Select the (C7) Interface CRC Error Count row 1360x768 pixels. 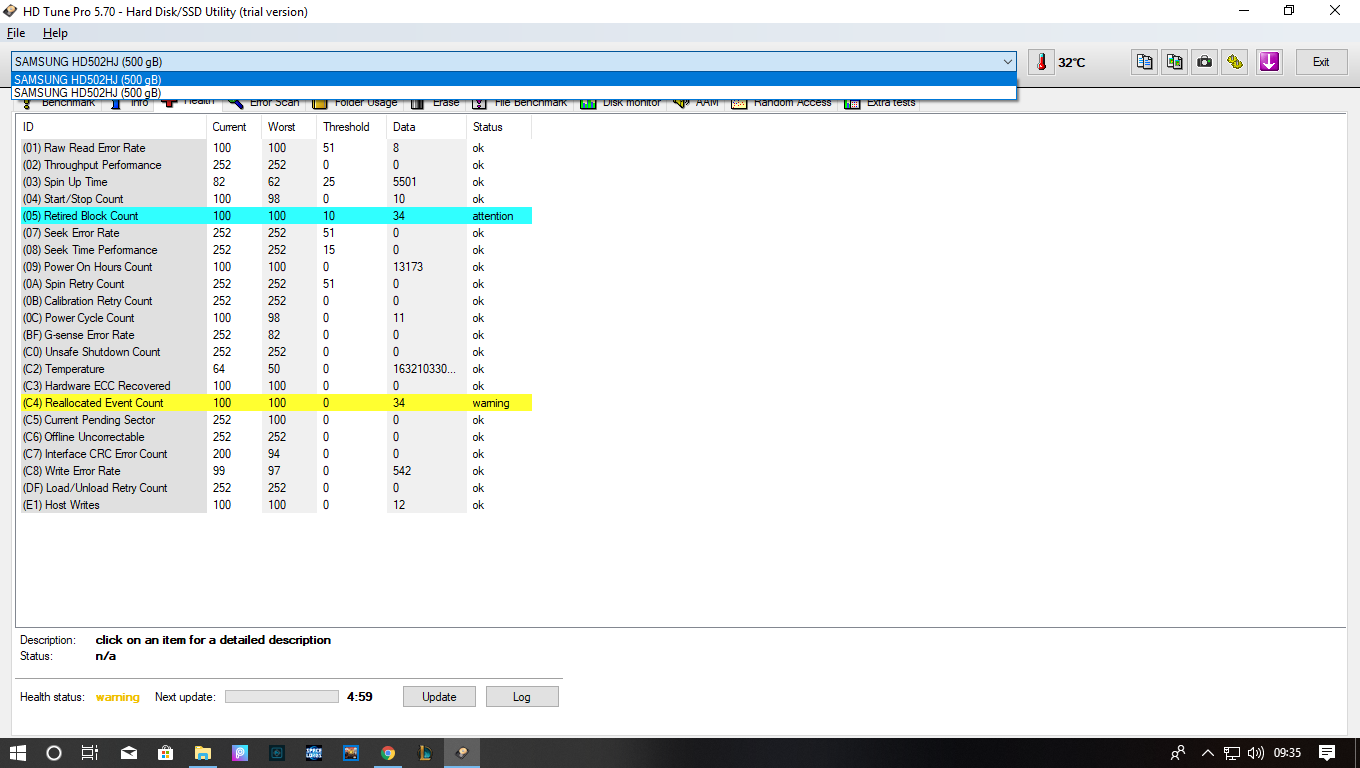pos(276,454)
